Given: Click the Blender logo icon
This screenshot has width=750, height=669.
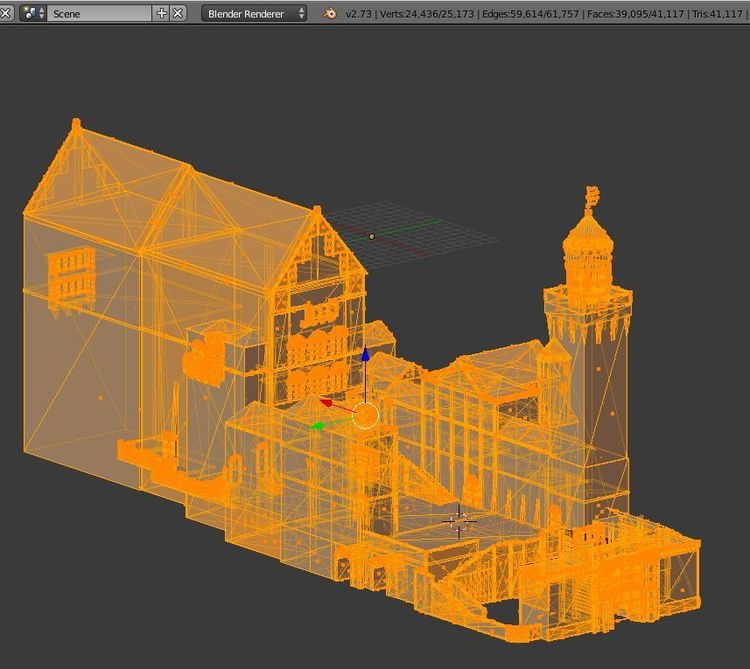Looking at the screenshot, I should point(330,13).
